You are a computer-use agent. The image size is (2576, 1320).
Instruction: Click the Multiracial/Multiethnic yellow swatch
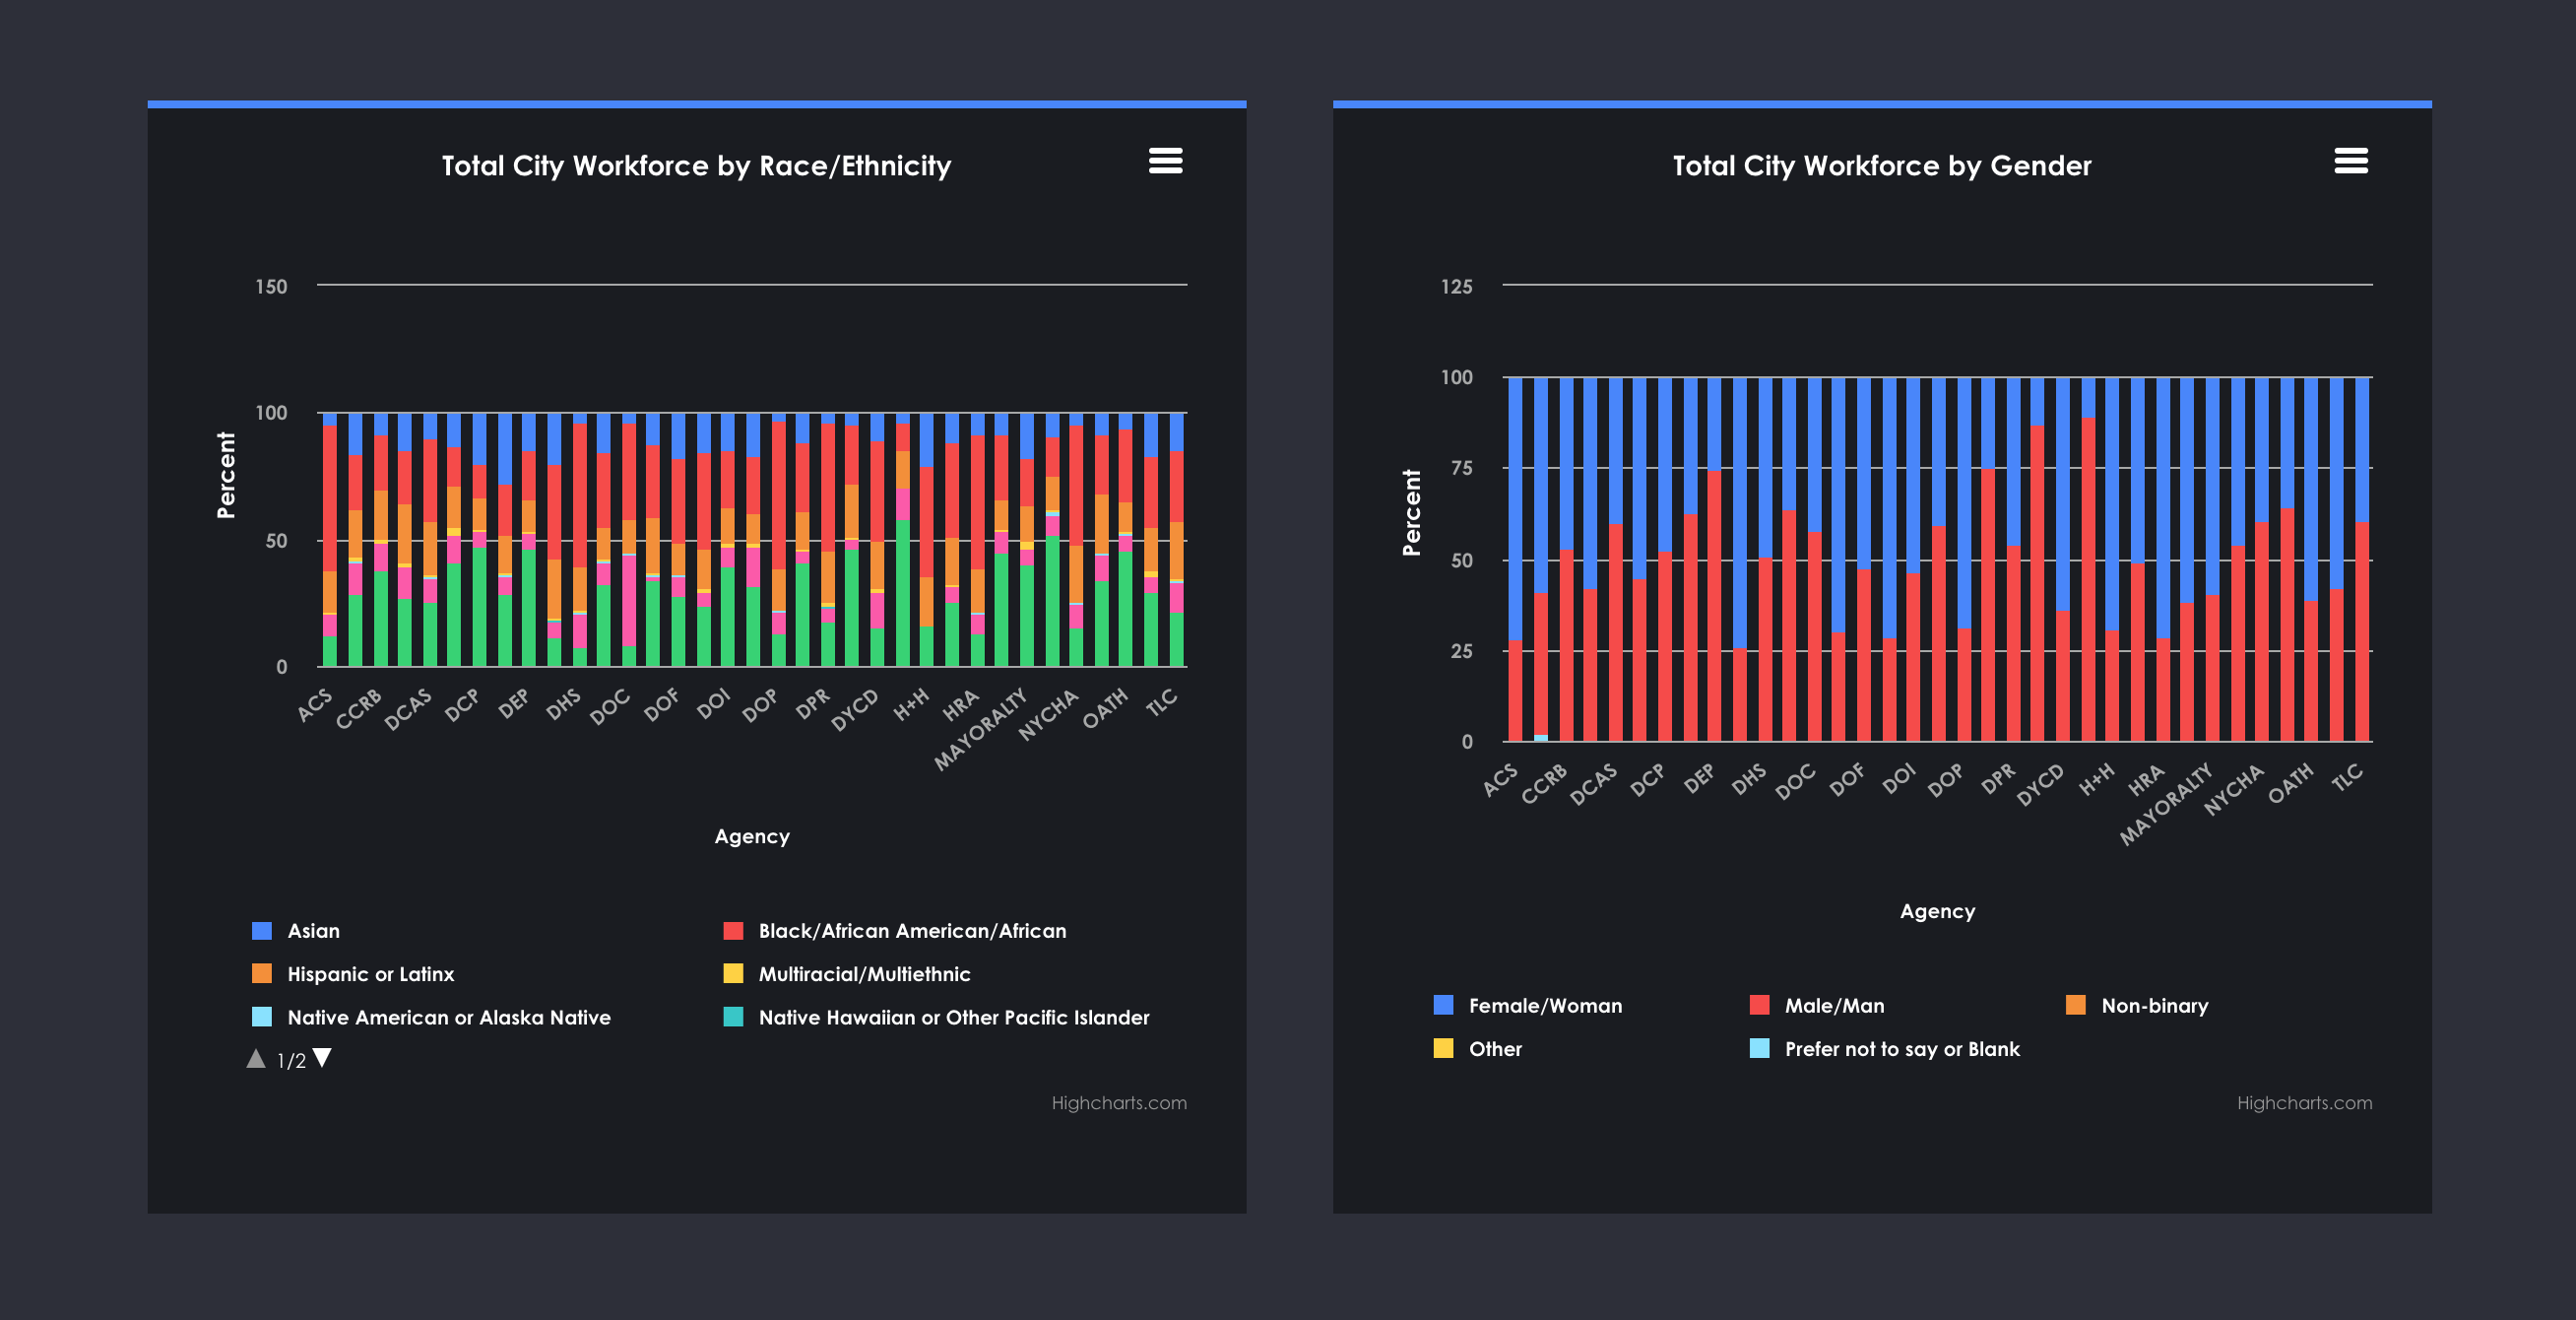click(x=733, y=974)
